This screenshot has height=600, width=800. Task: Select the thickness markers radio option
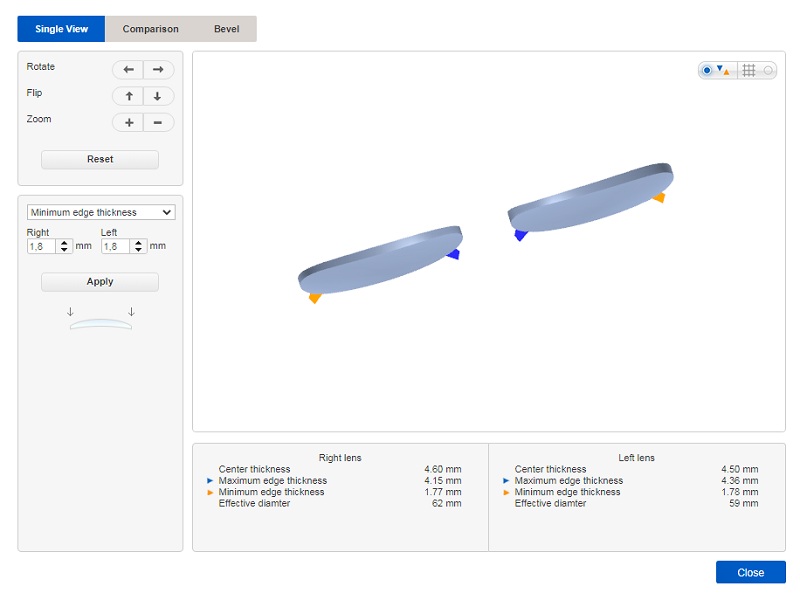[x=707, y=70]
